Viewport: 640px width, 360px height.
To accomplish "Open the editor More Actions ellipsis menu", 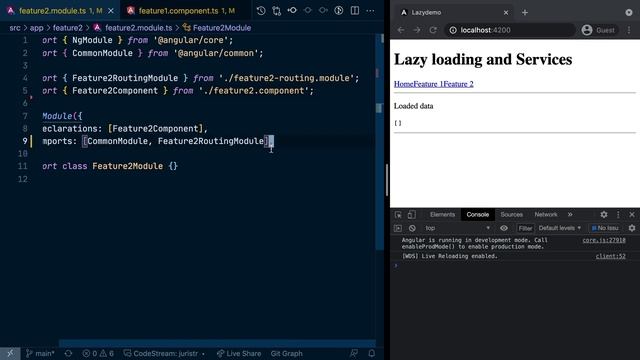I will point(370,11).
